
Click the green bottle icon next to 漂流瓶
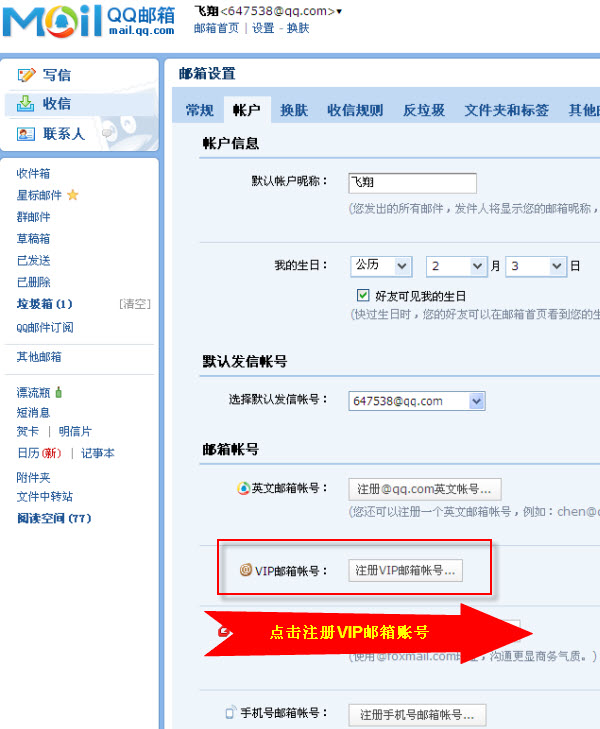59,392
